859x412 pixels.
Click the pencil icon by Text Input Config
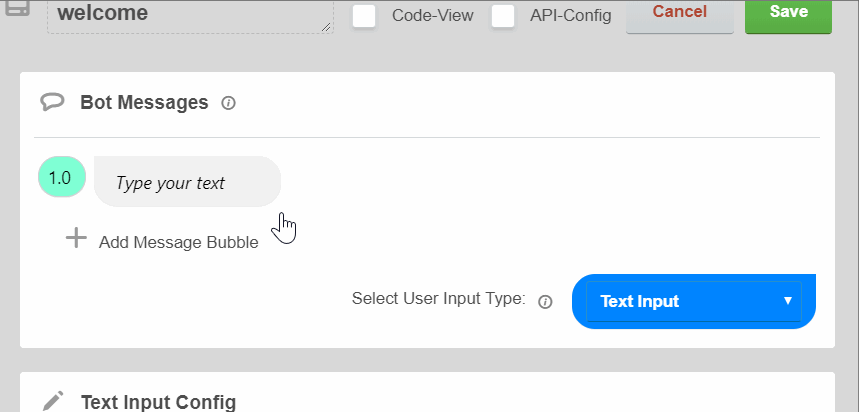point(53,401)
